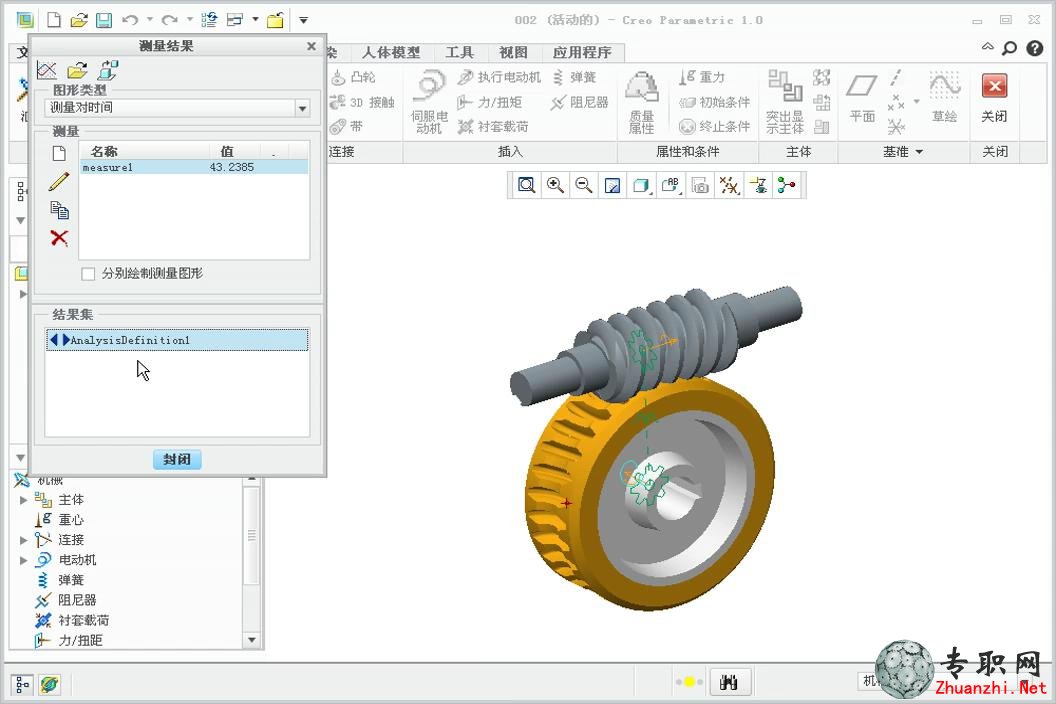The width and height of the screenshot is (1056, 704).
Task: Click the 终止条件 ribbon button
Action: [x=714, y=127]
